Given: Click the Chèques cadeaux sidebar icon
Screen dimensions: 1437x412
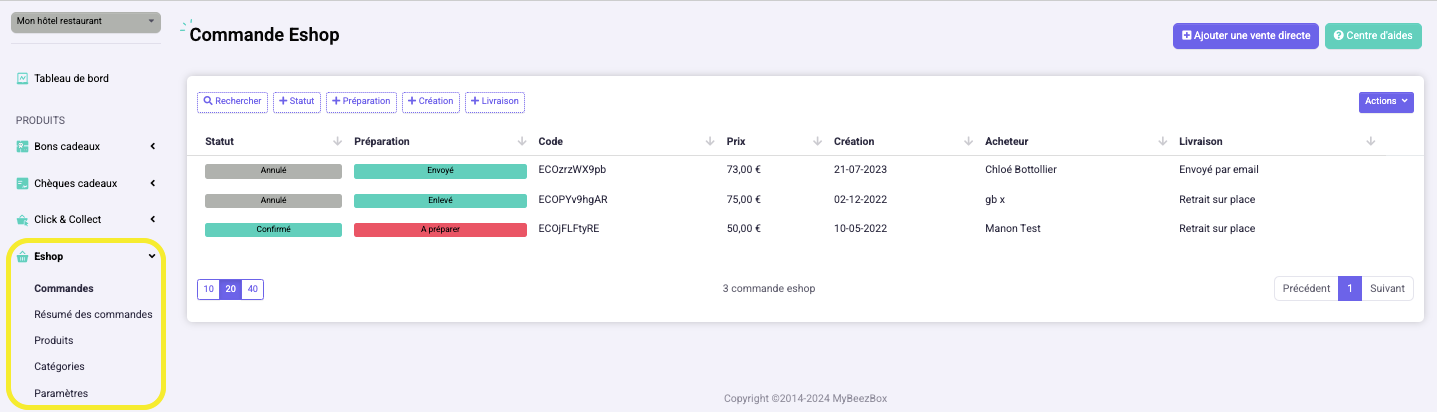Looking at the screenshot, I should 22,183.
